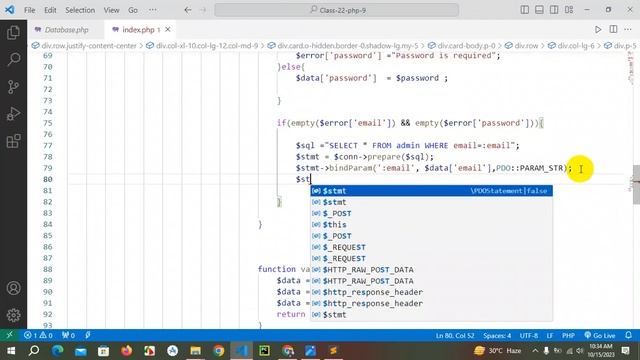Image resolution: width=640 pixels, height=360 pixels.
Task: Click code line $sql SELECT statement
Action: [407, 145]
